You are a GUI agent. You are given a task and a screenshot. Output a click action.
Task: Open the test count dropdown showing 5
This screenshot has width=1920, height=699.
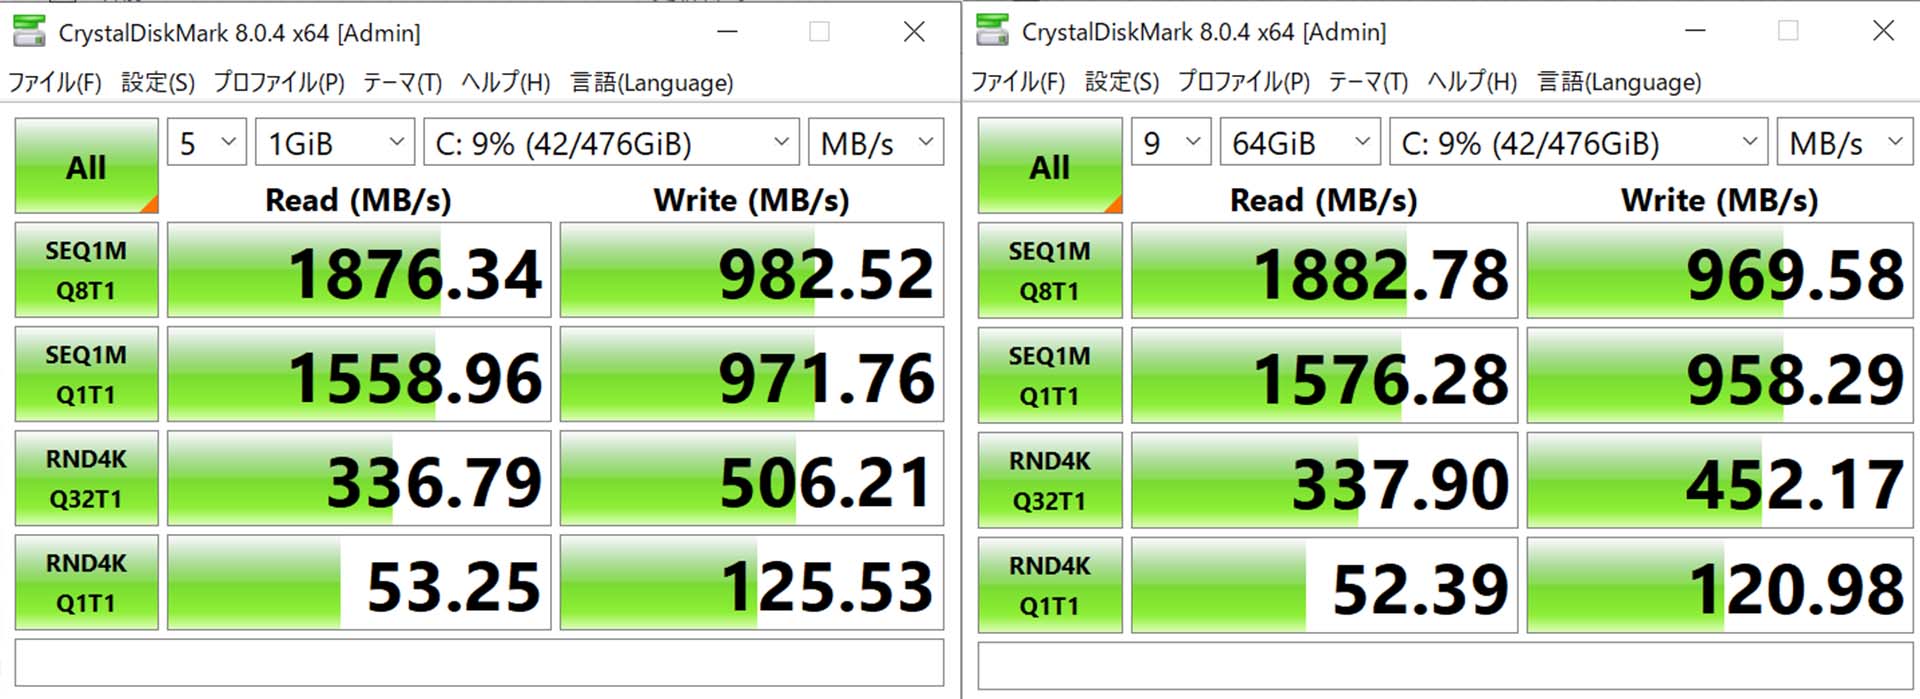pos(206,143)
